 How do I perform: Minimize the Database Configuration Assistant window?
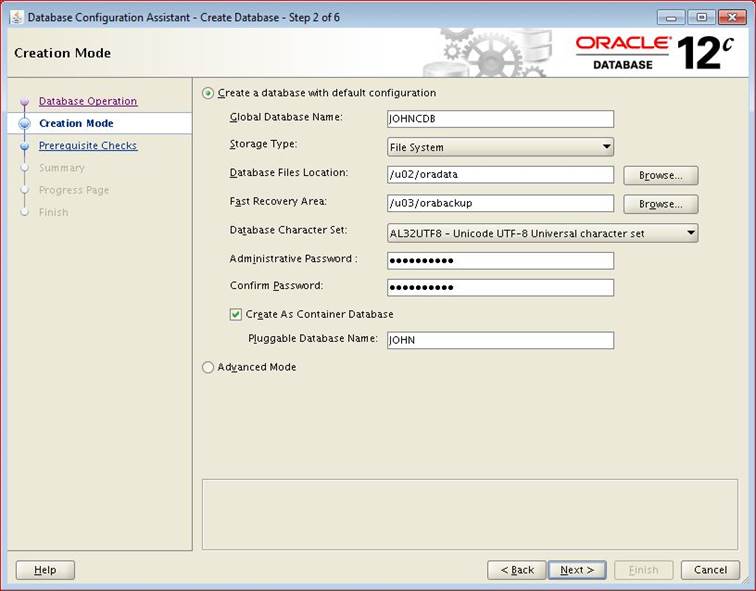point(671,18)
